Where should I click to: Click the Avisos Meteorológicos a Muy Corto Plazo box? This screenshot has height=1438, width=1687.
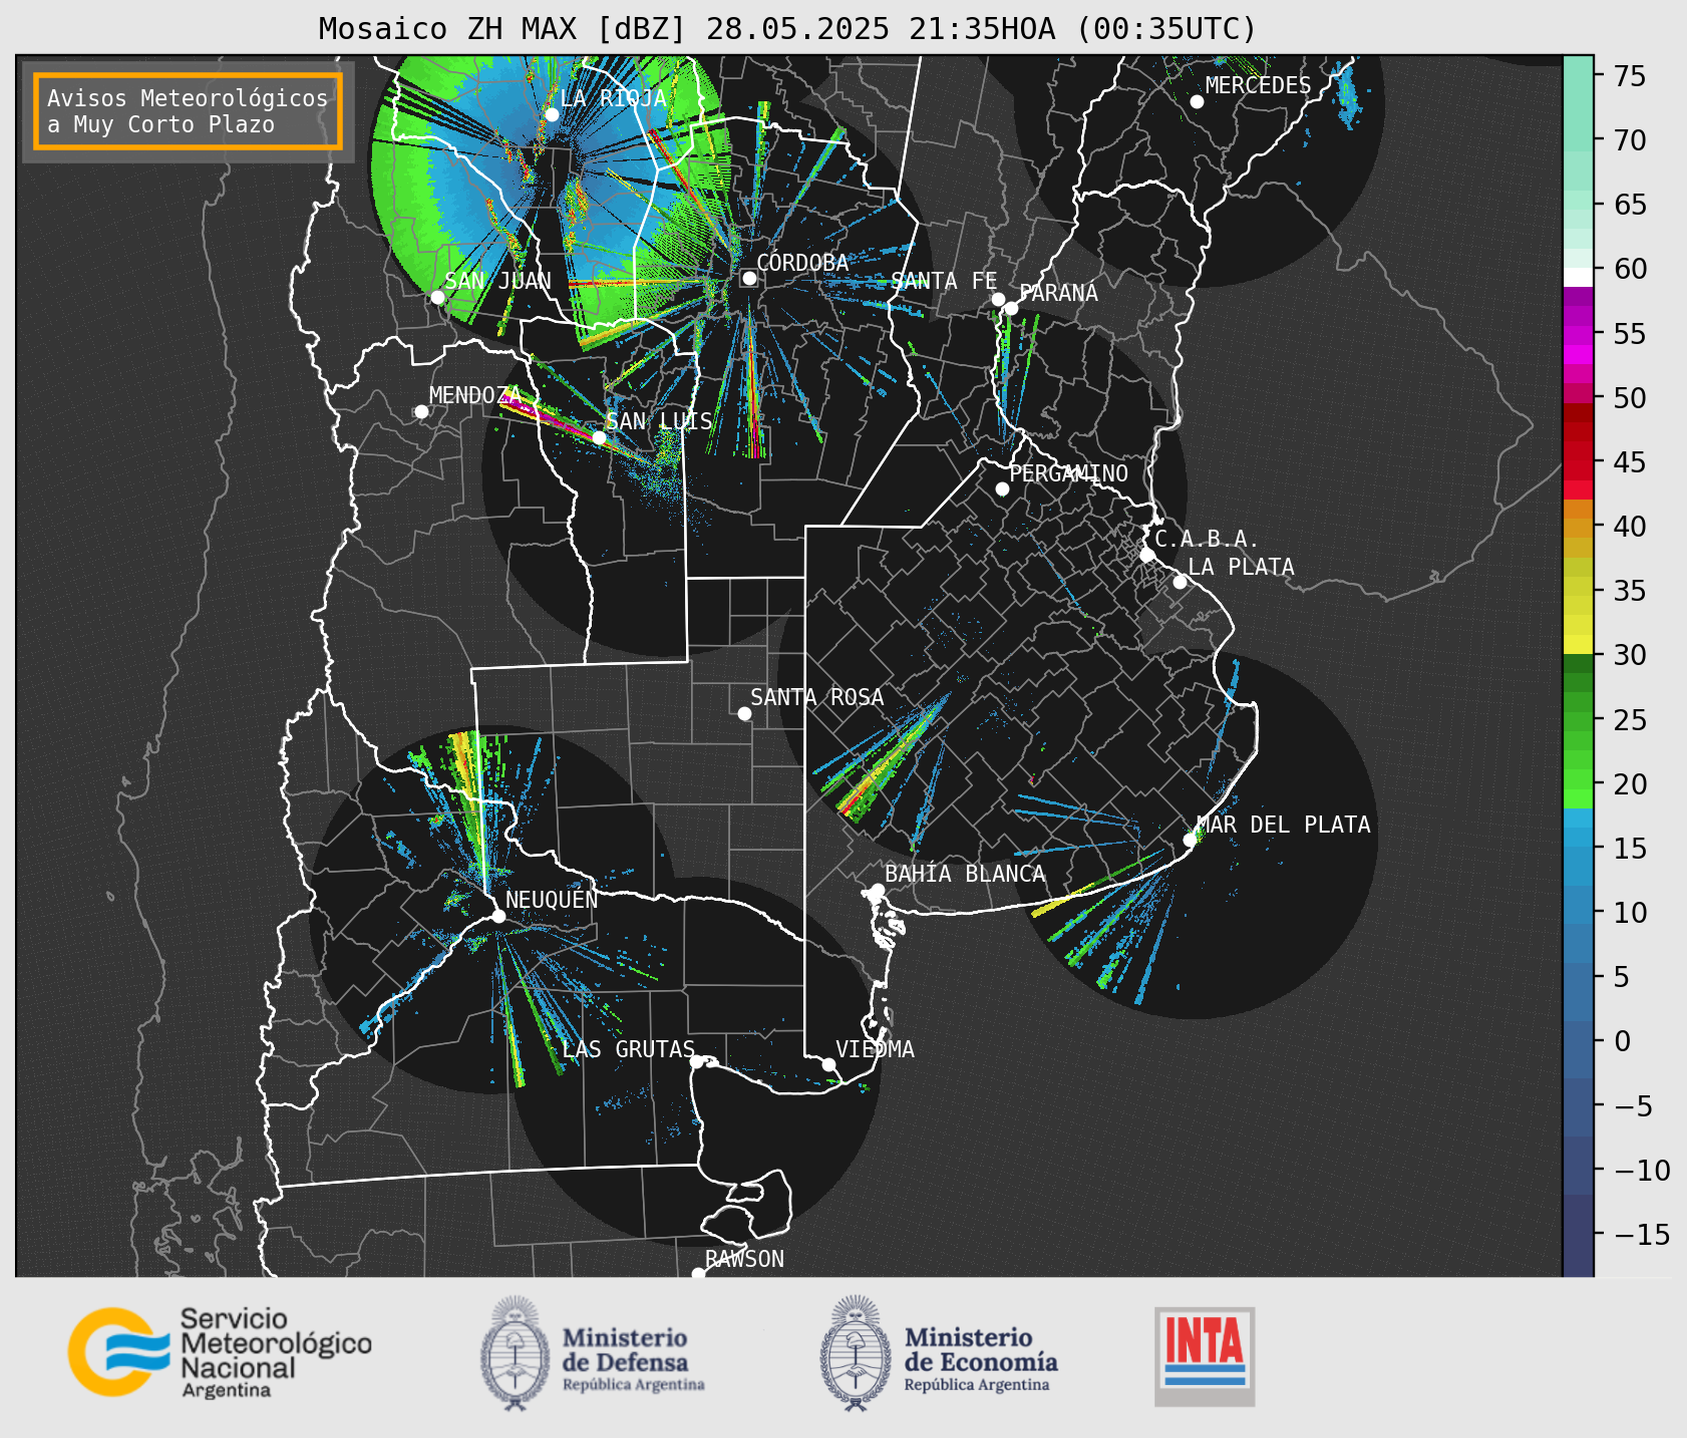pyautogui.click(x=188, y=111)
